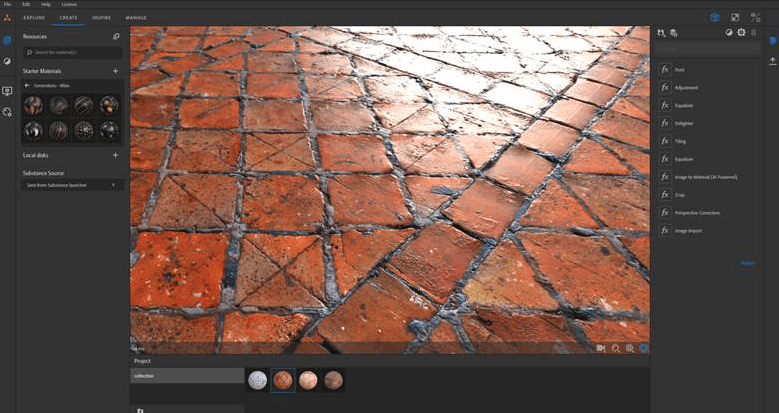Screen dimensions: 779x413
Task: Open the Help menu
Action: (x=46, y=4)
